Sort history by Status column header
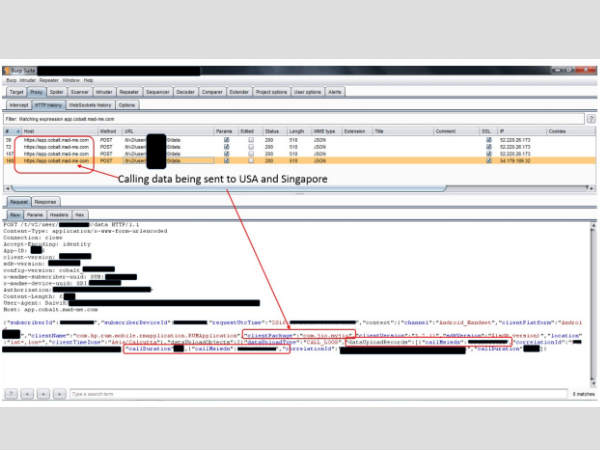 click(272, 131)
